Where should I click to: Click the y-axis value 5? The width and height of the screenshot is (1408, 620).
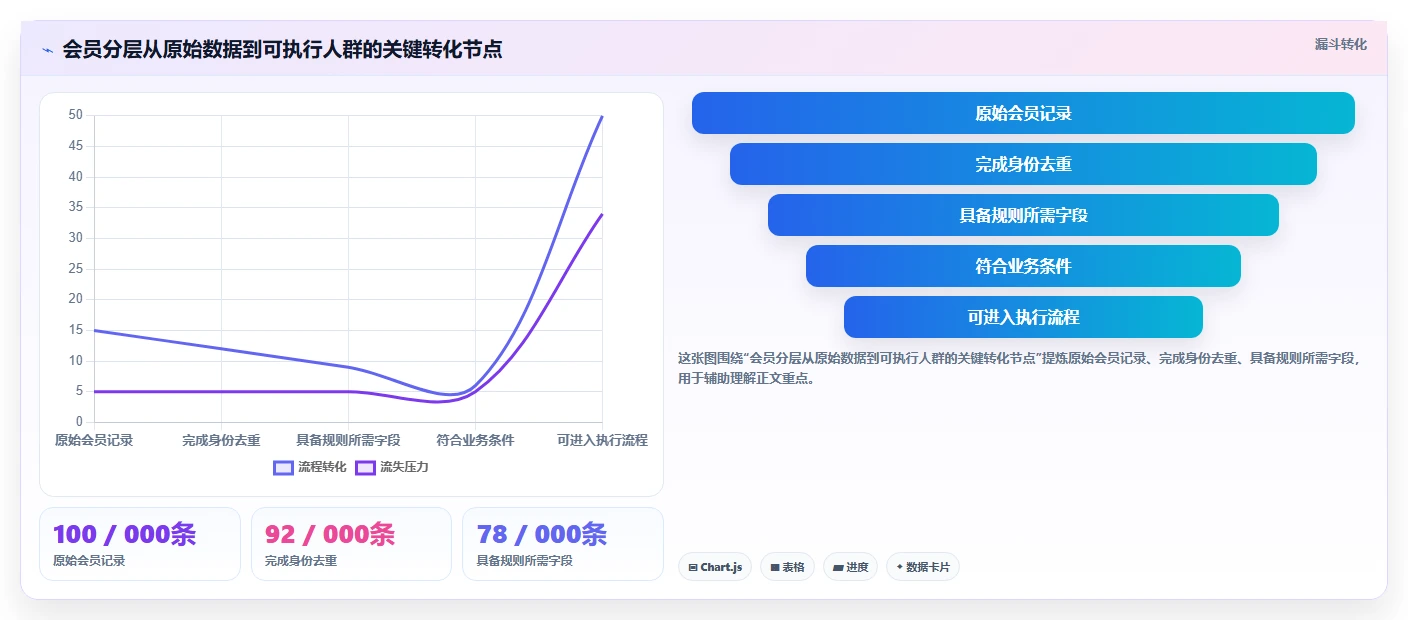78,391
